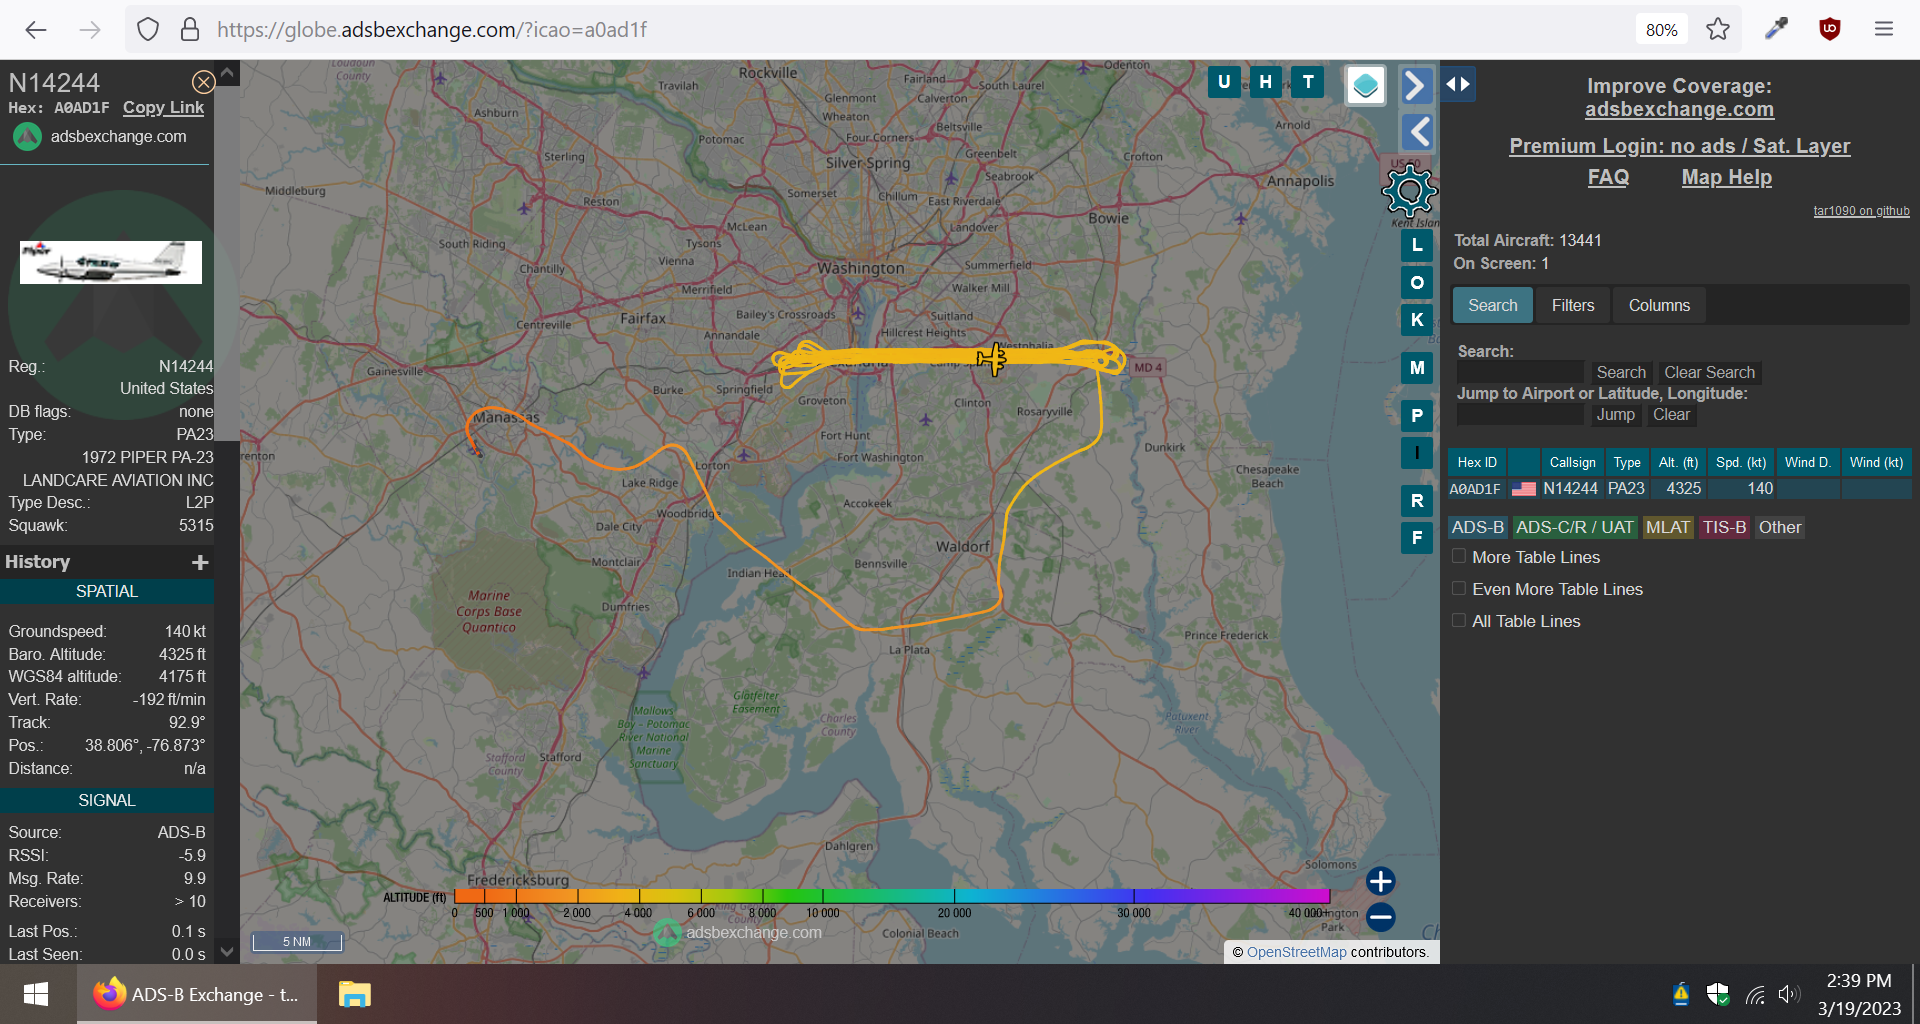Screen dimensions: 1920x1024
Task: Click the Clear Search button
Action: (x=1709, y=372)
